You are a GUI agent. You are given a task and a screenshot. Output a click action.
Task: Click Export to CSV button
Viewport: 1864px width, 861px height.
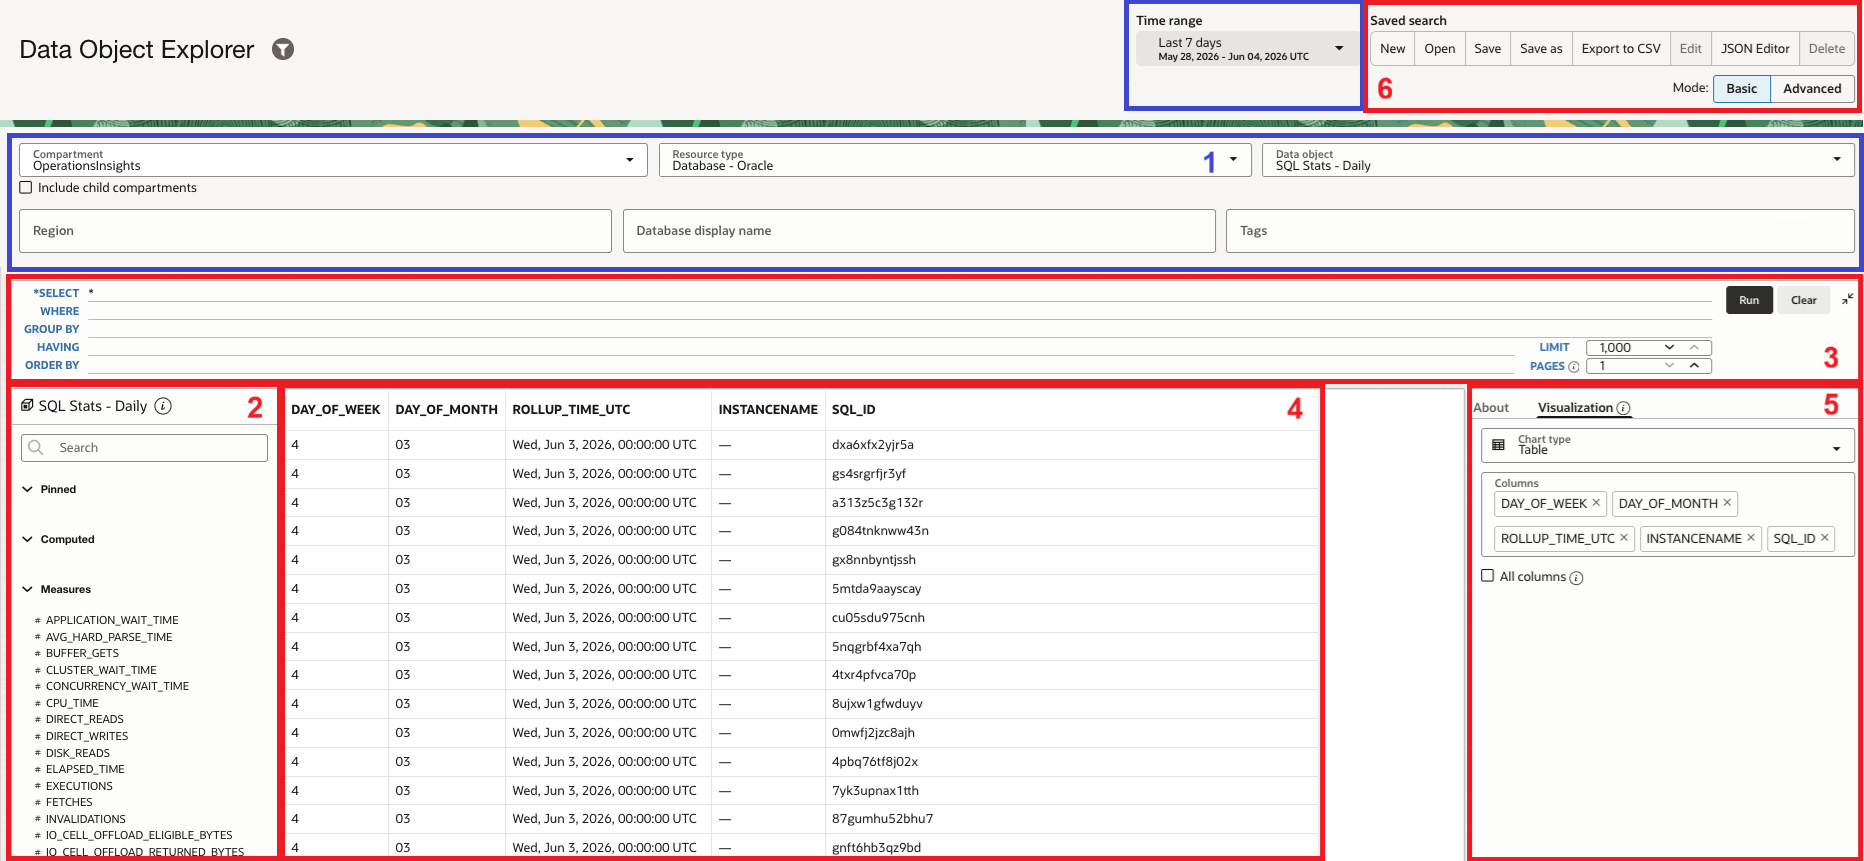pos(1621,48)
